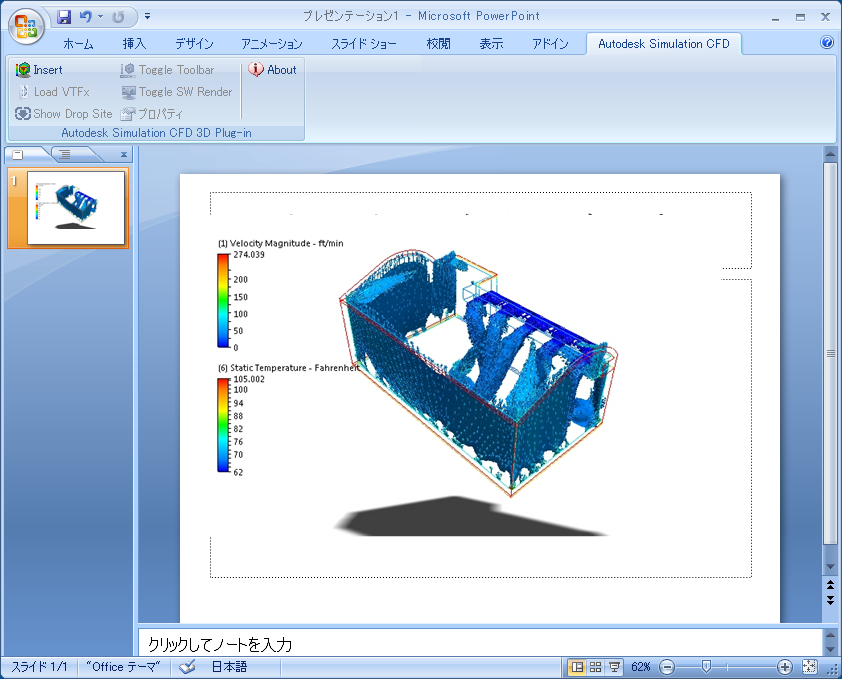Click the notes field to enter notes

coord(480,644)
